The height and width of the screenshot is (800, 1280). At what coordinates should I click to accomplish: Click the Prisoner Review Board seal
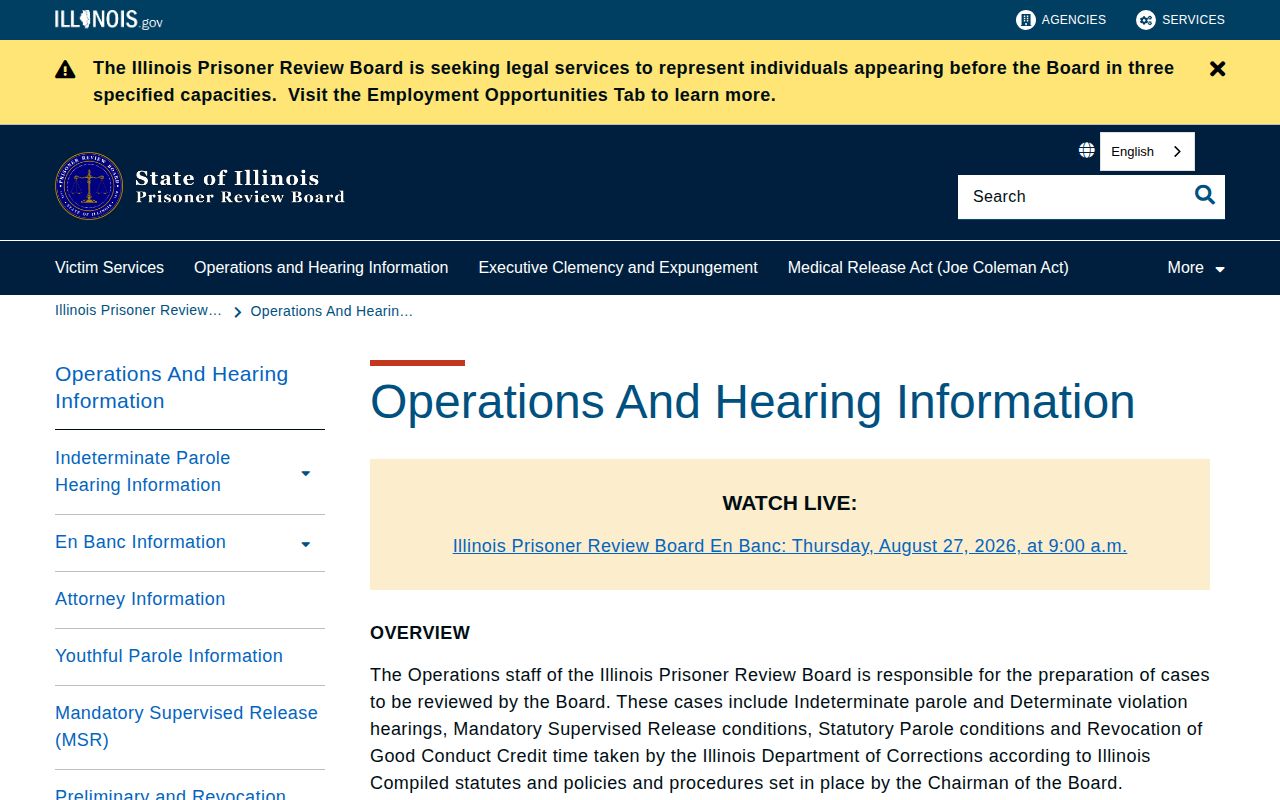click(x=89, y=186)
